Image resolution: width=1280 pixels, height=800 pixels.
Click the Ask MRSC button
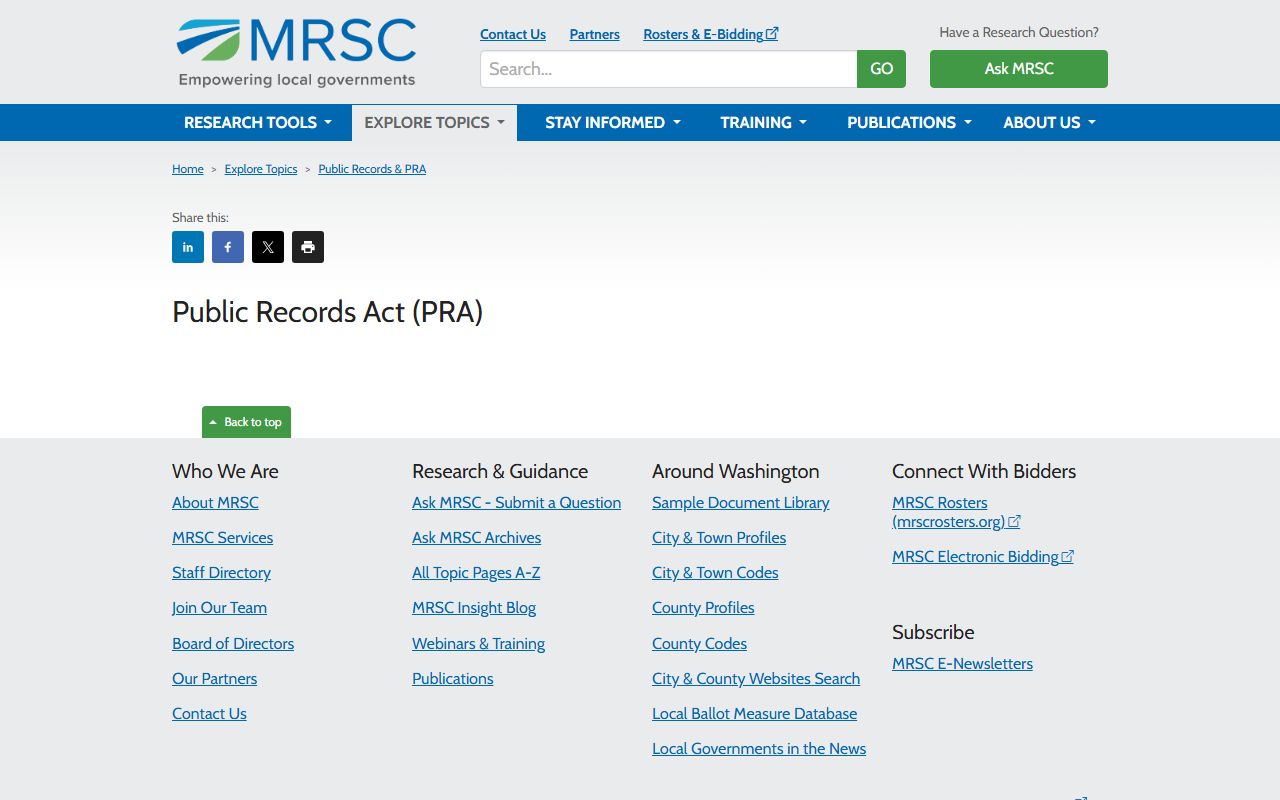1019,69
